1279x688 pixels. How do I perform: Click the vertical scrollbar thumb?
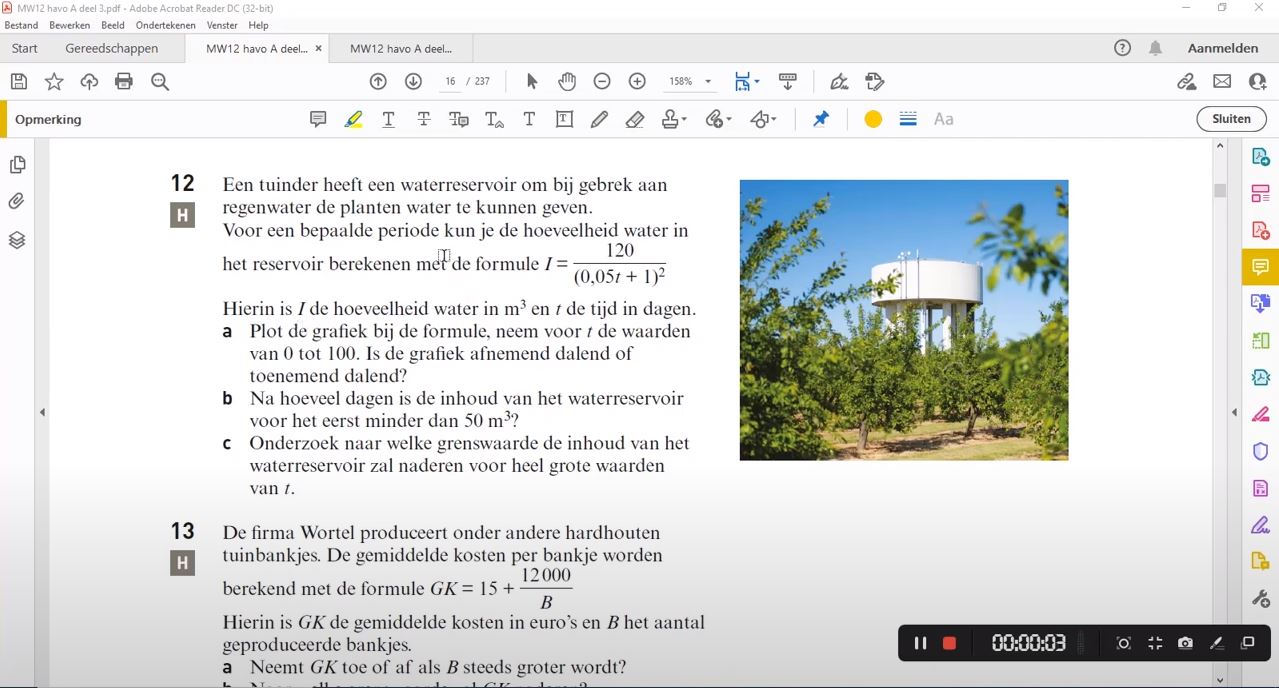[x=1220, y=191]
